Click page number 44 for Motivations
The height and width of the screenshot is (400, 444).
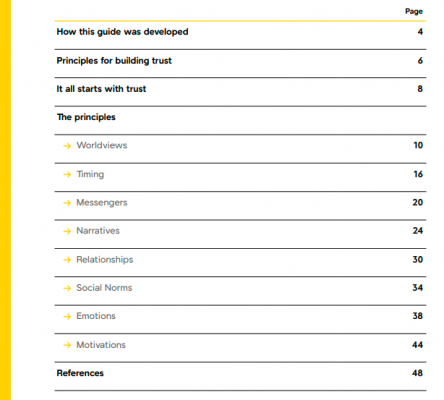coord(417,345)
